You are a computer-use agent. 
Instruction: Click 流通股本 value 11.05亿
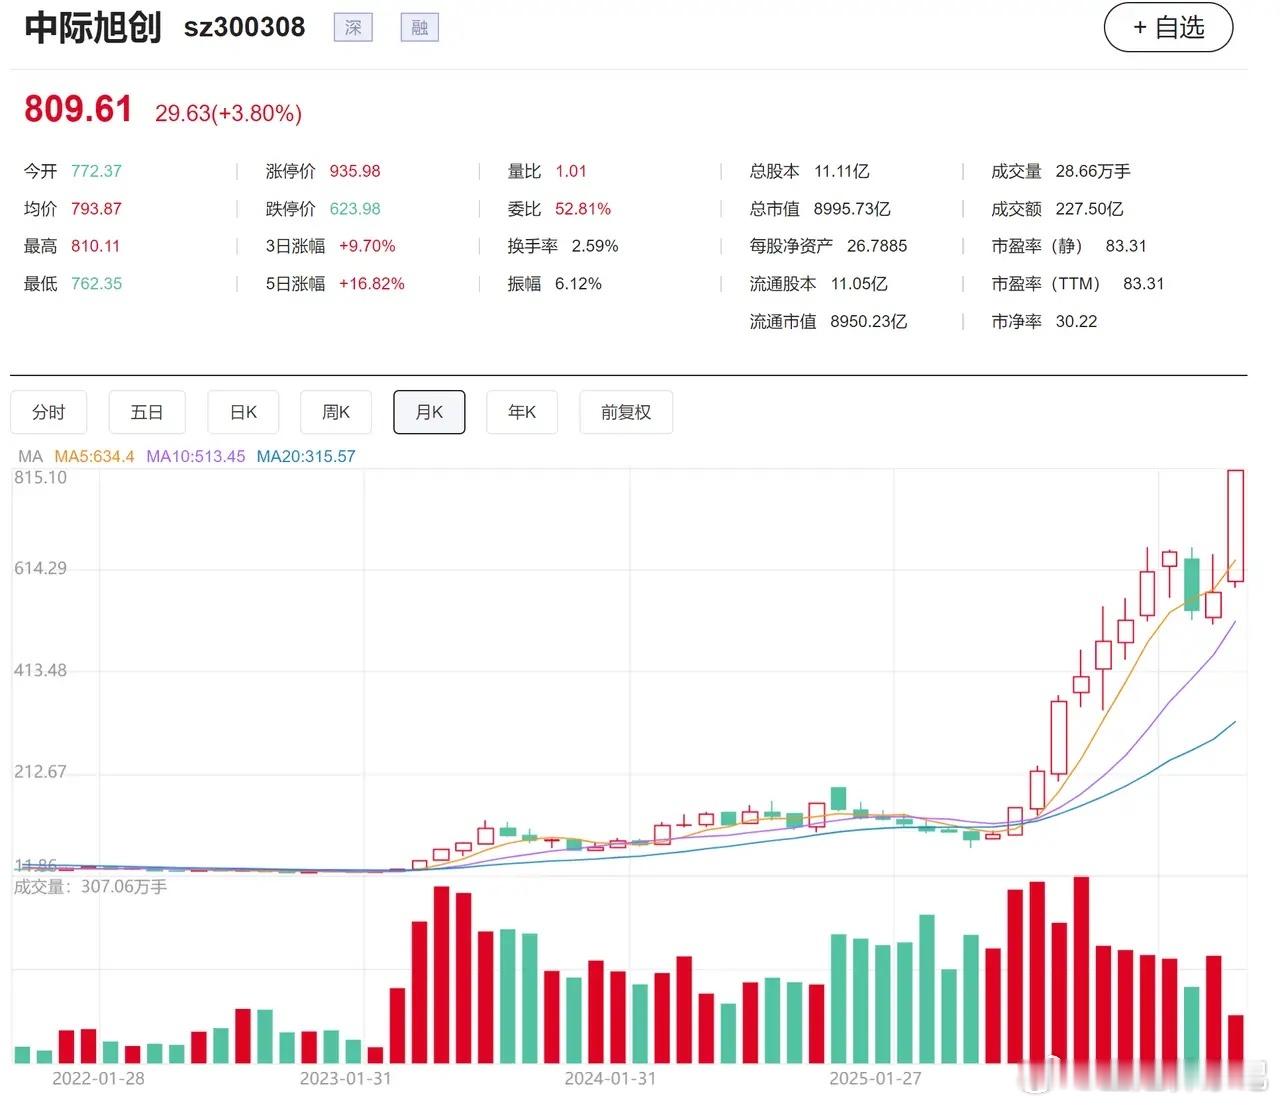[859, 284]
